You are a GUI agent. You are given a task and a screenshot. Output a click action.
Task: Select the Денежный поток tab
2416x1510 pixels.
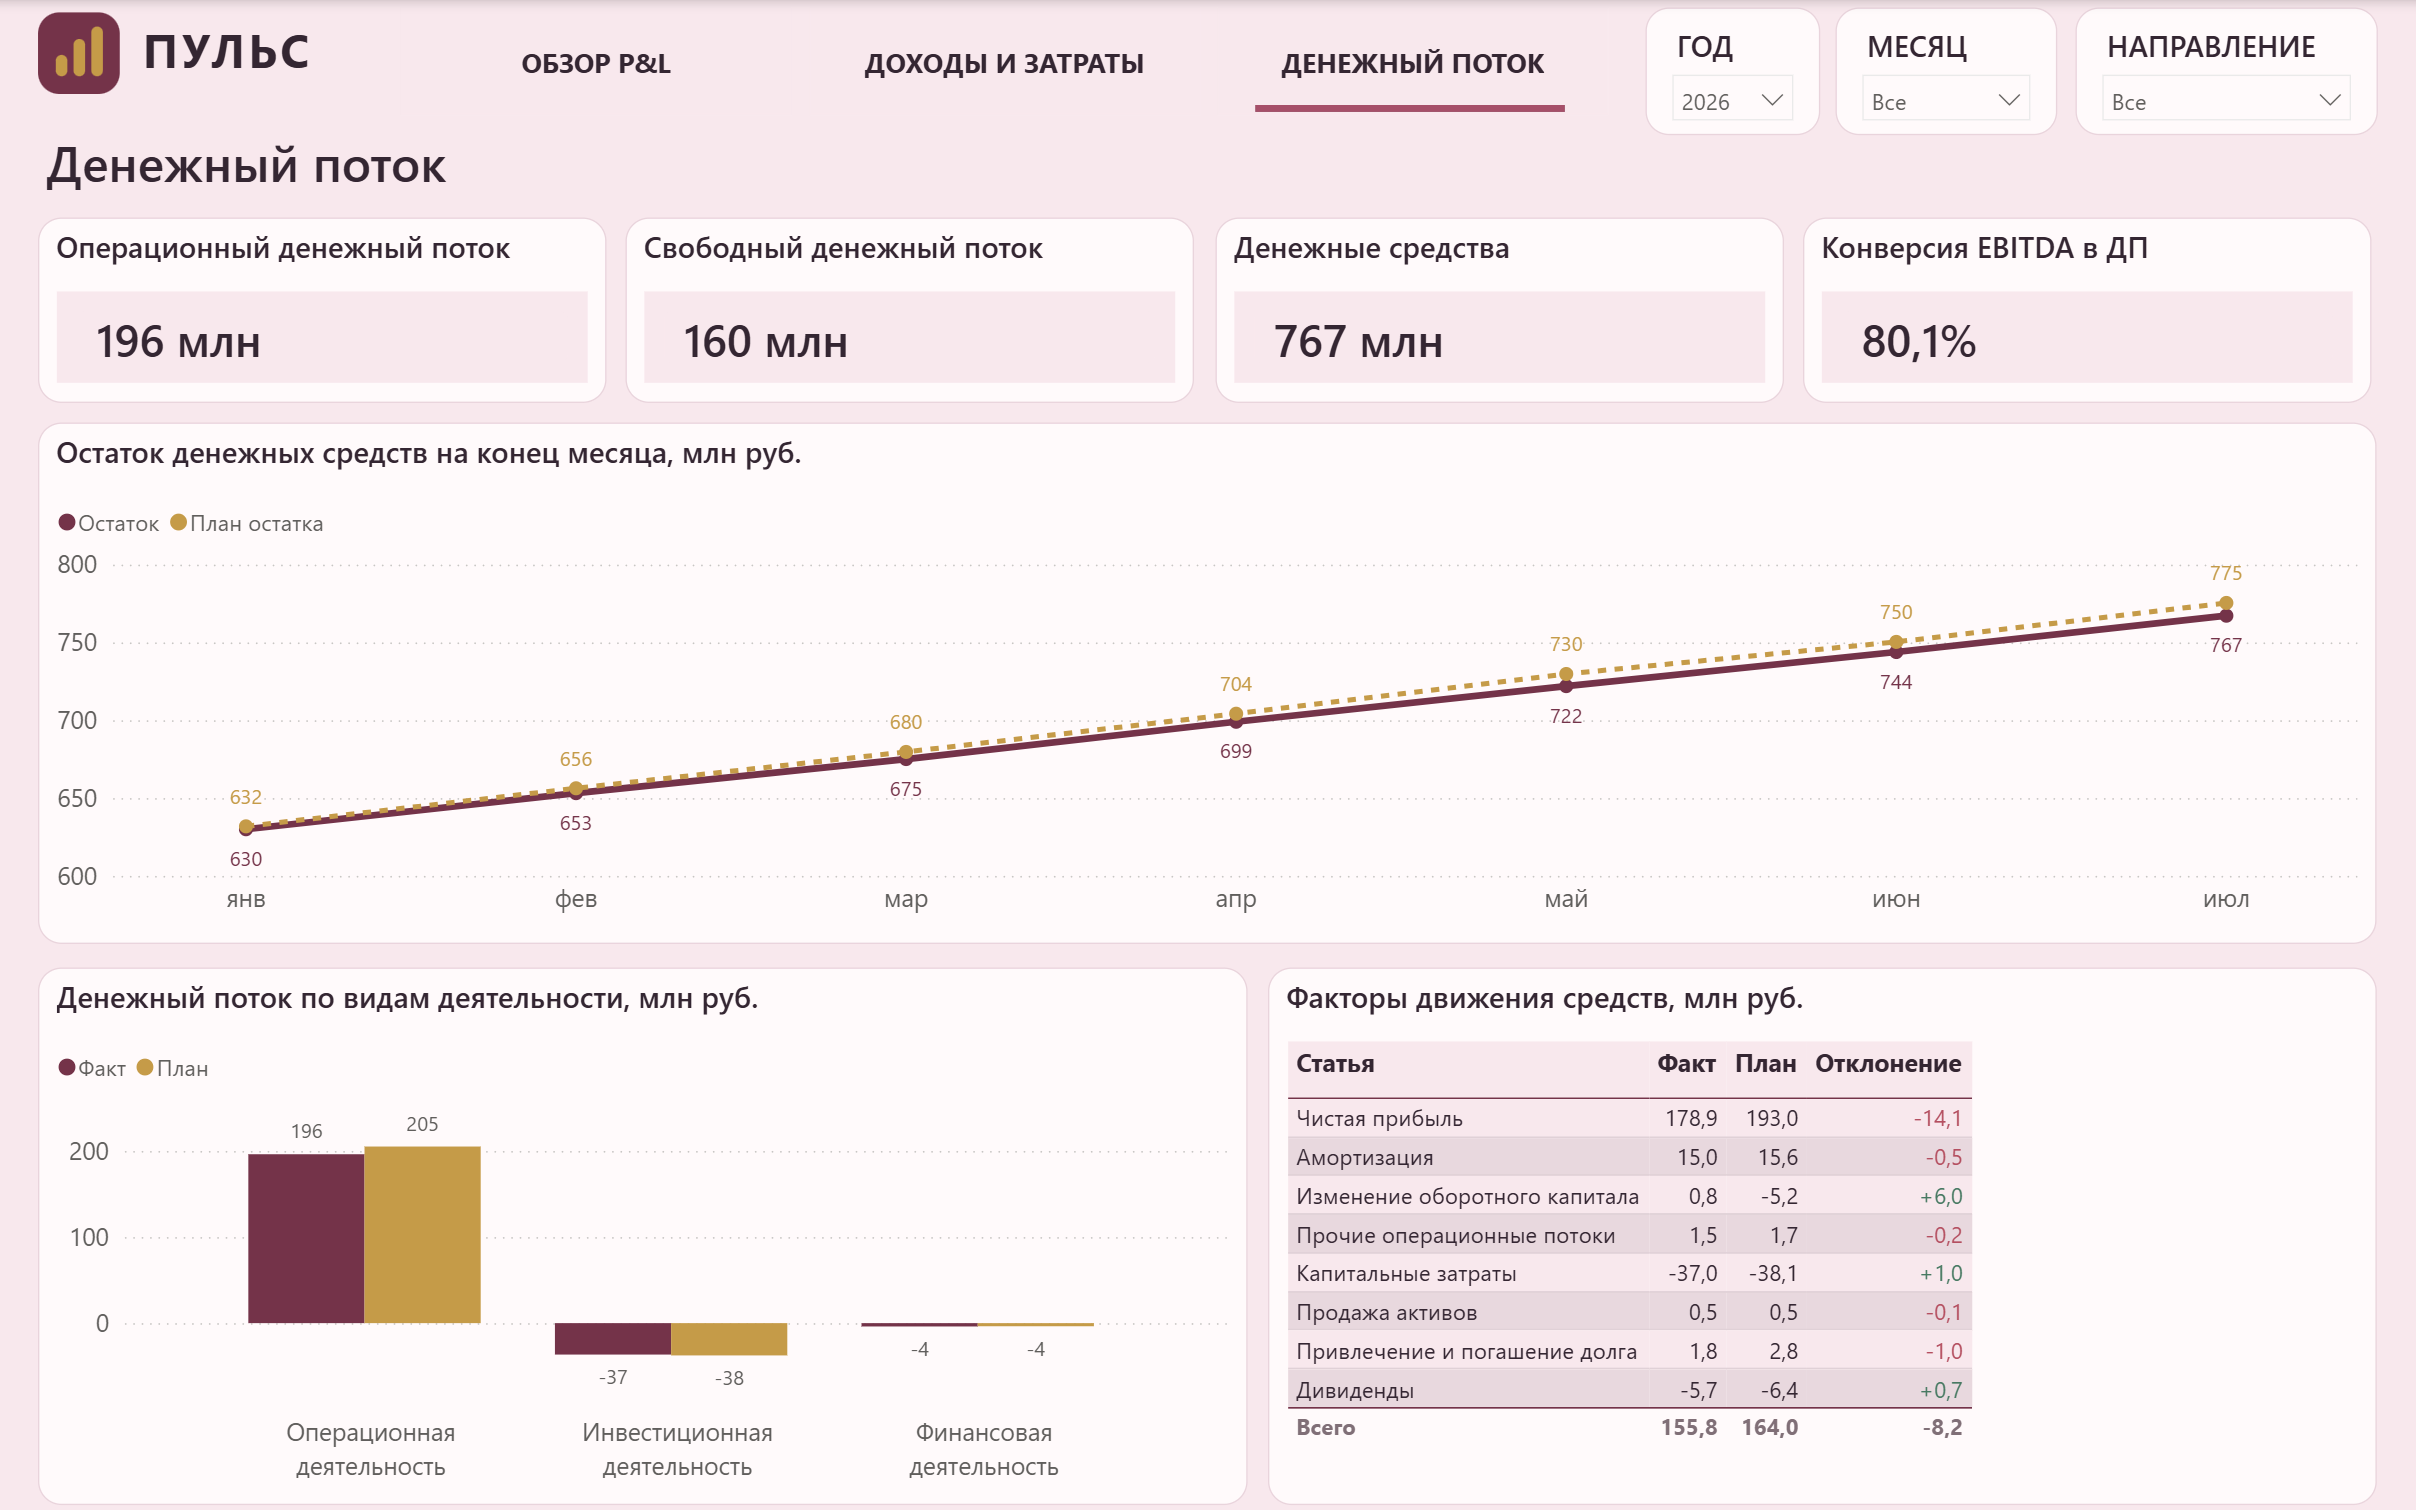1412,63
